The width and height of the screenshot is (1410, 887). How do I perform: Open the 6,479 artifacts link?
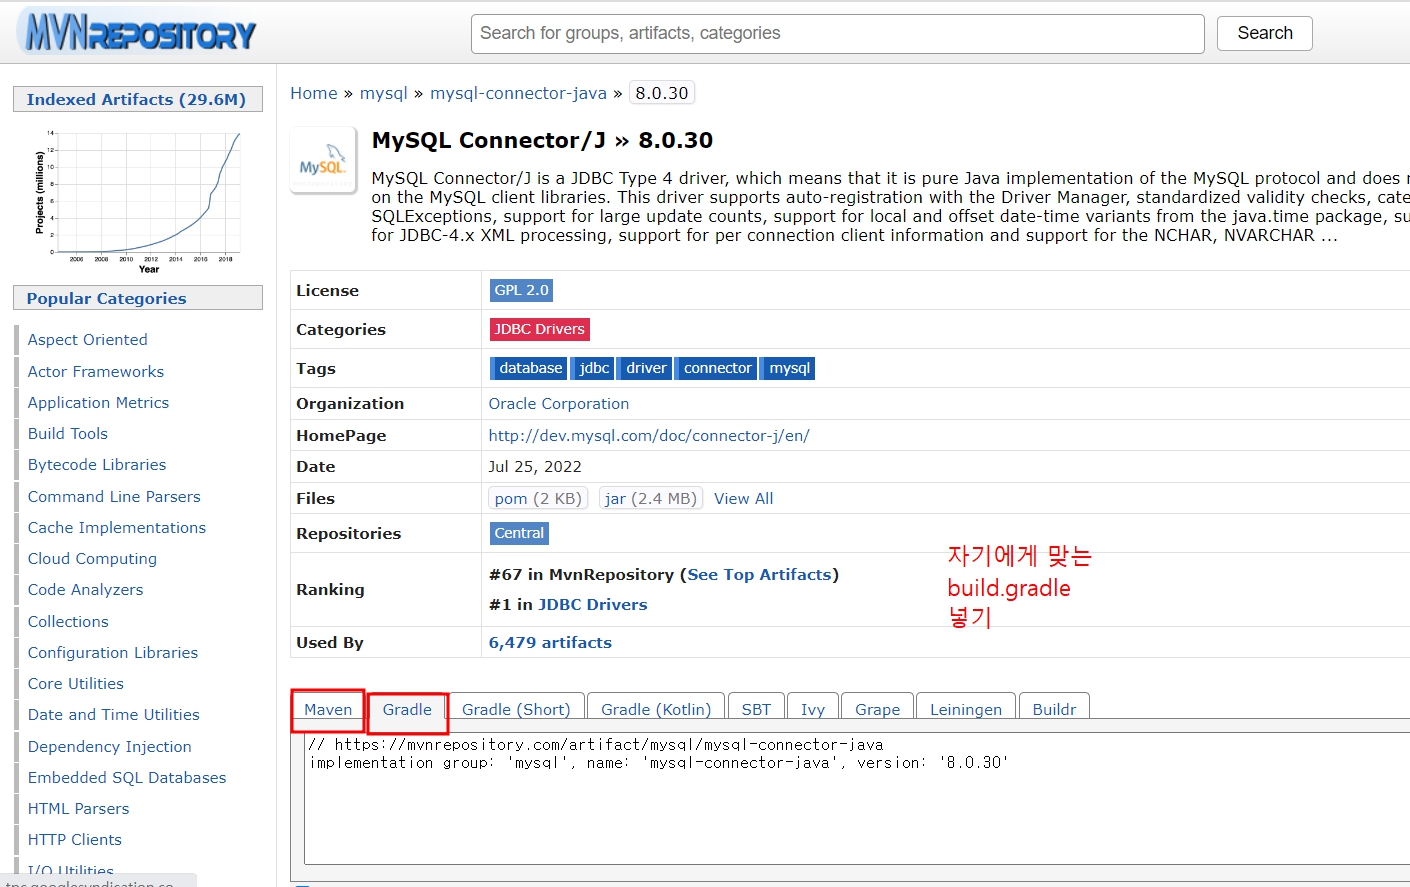[550, 643]
